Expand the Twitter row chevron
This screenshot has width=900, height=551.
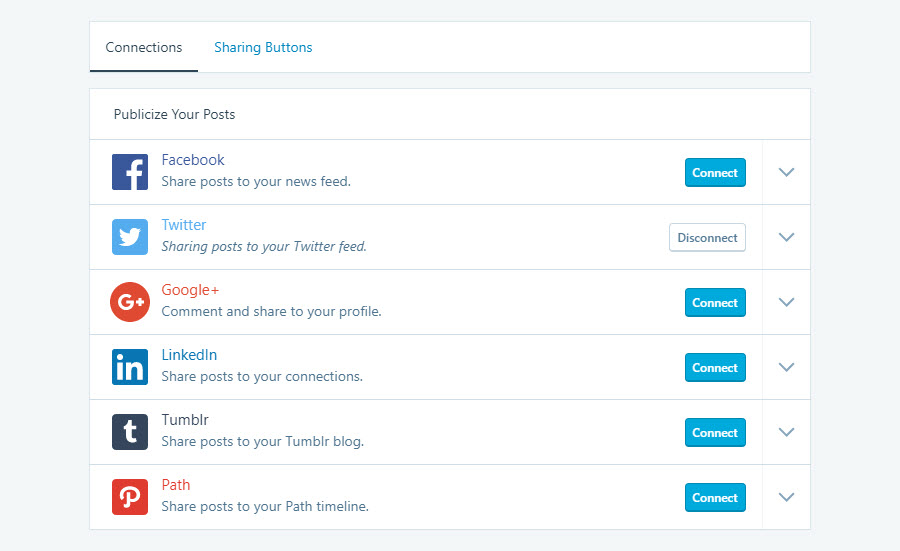tap(786, 237)
